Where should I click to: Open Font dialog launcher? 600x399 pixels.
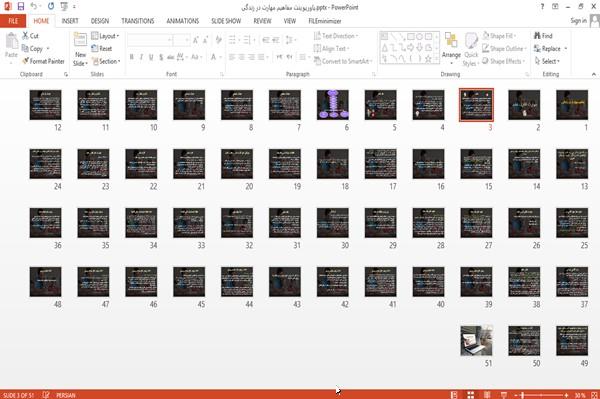[x=222, y=74]
